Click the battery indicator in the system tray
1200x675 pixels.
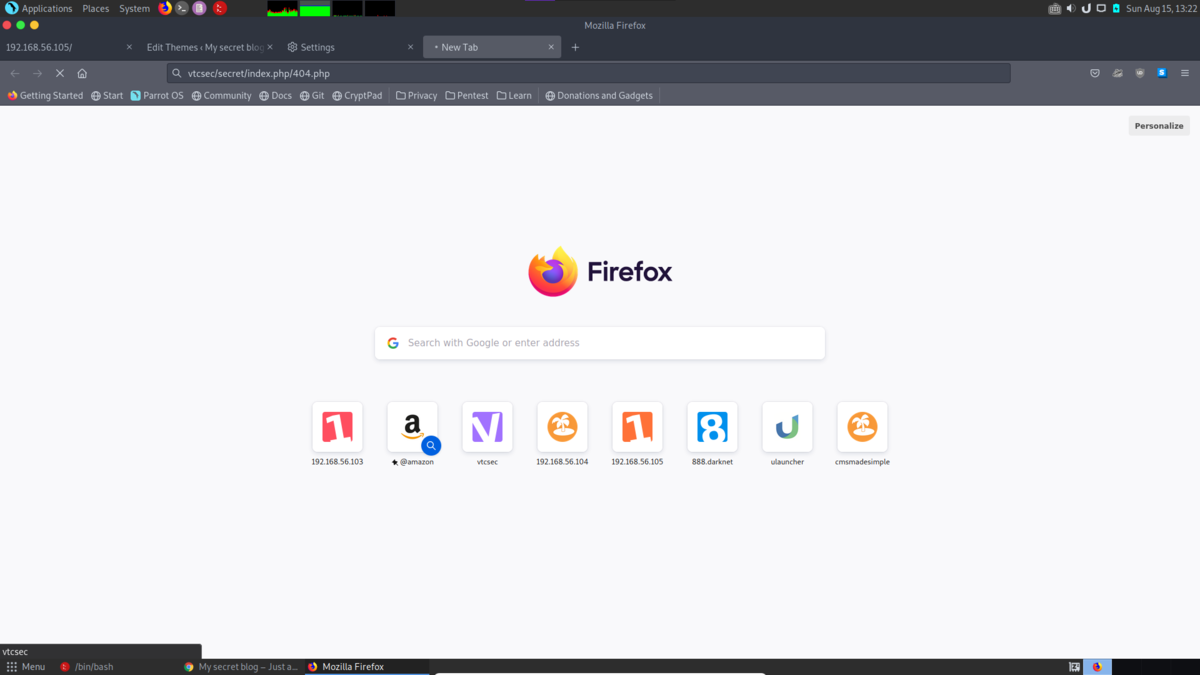[x=1116, y=8]
